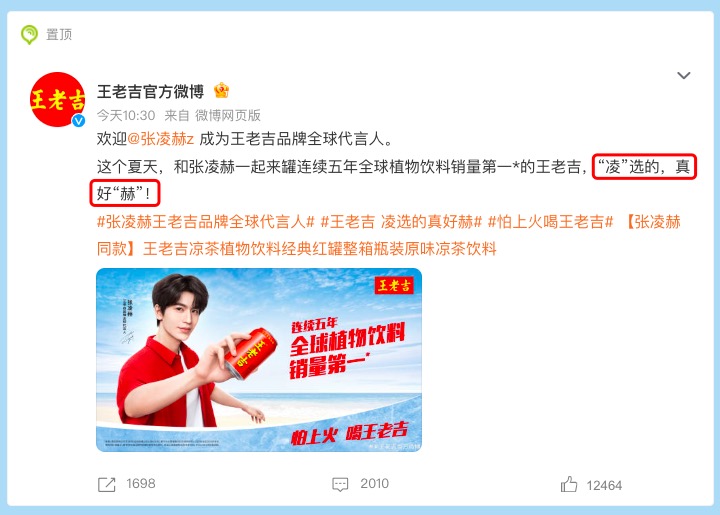Click the comment count 2010
This screenshot has height=515, width=720.
(x=374, y=484)
